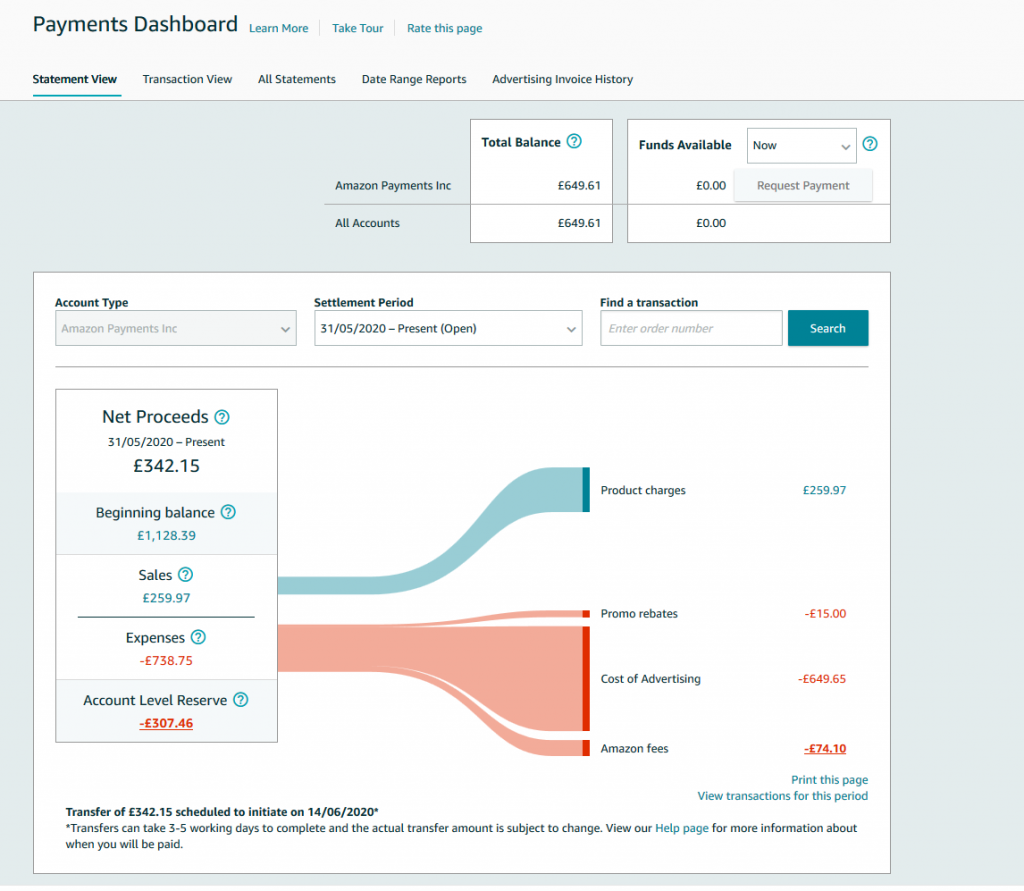Click the Request Payment button
Viewport: 1024px width, 891px height.
click(803, 186)
